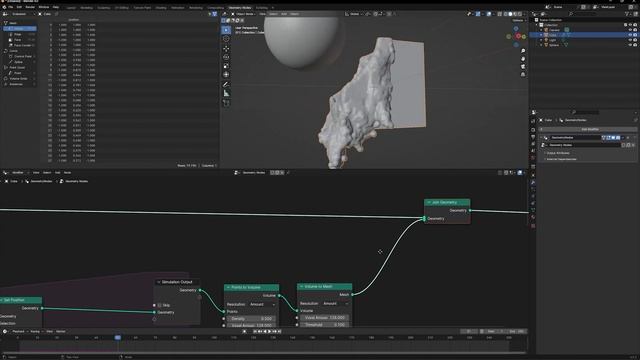Select the Sphere object in the outliner
This screenshot has height=360, width=640.
554,45
